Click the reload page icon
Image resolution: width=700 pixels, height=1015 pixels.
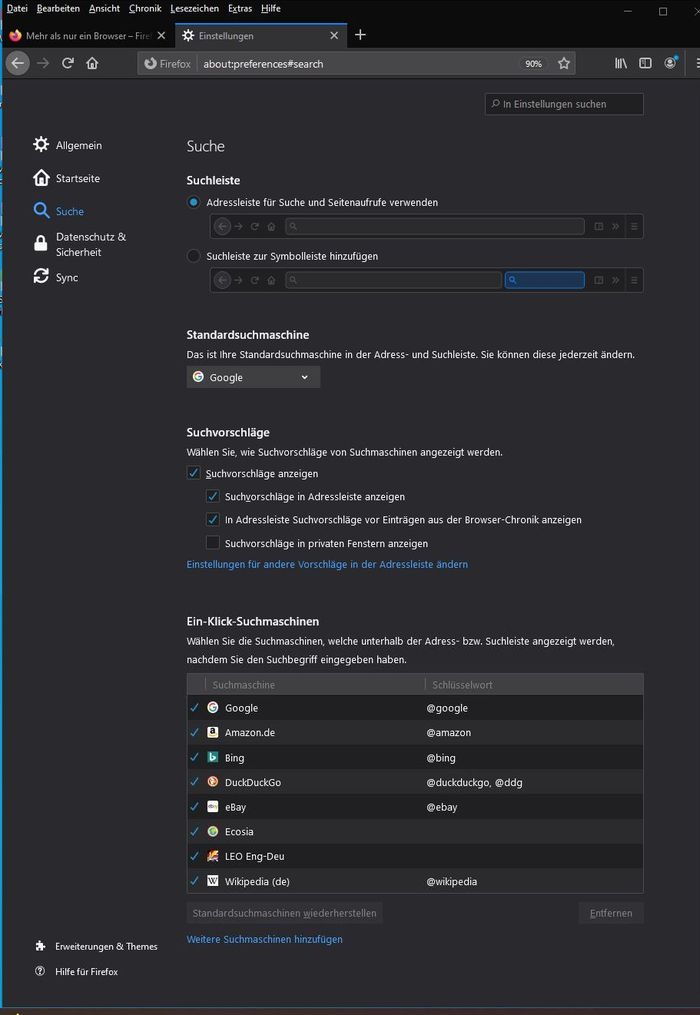(x=67, y=63)
